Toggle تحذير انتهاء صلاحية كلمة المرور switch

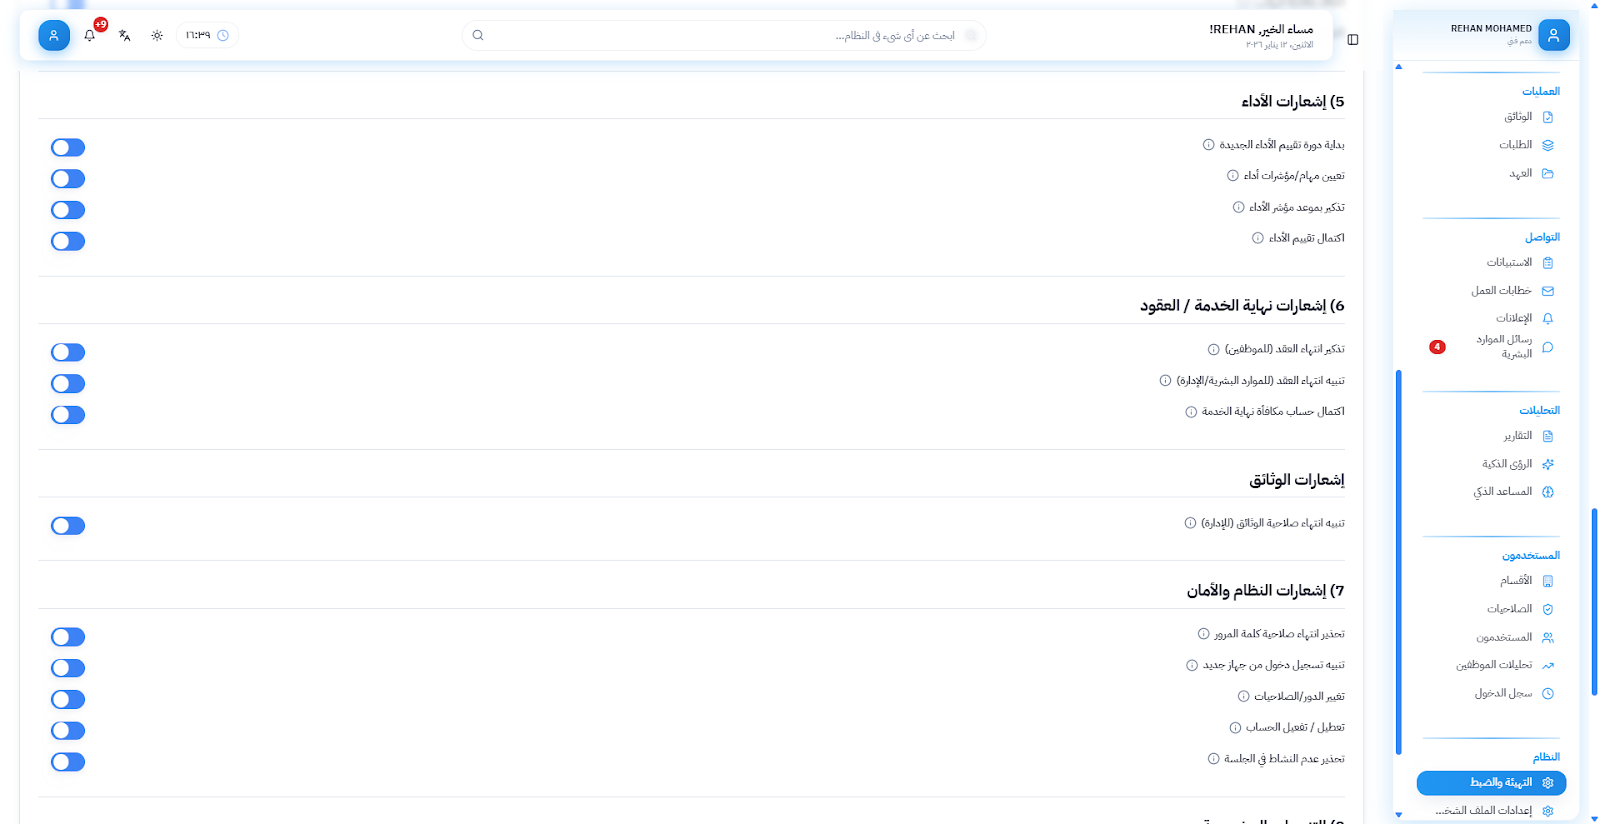(68, 637)
